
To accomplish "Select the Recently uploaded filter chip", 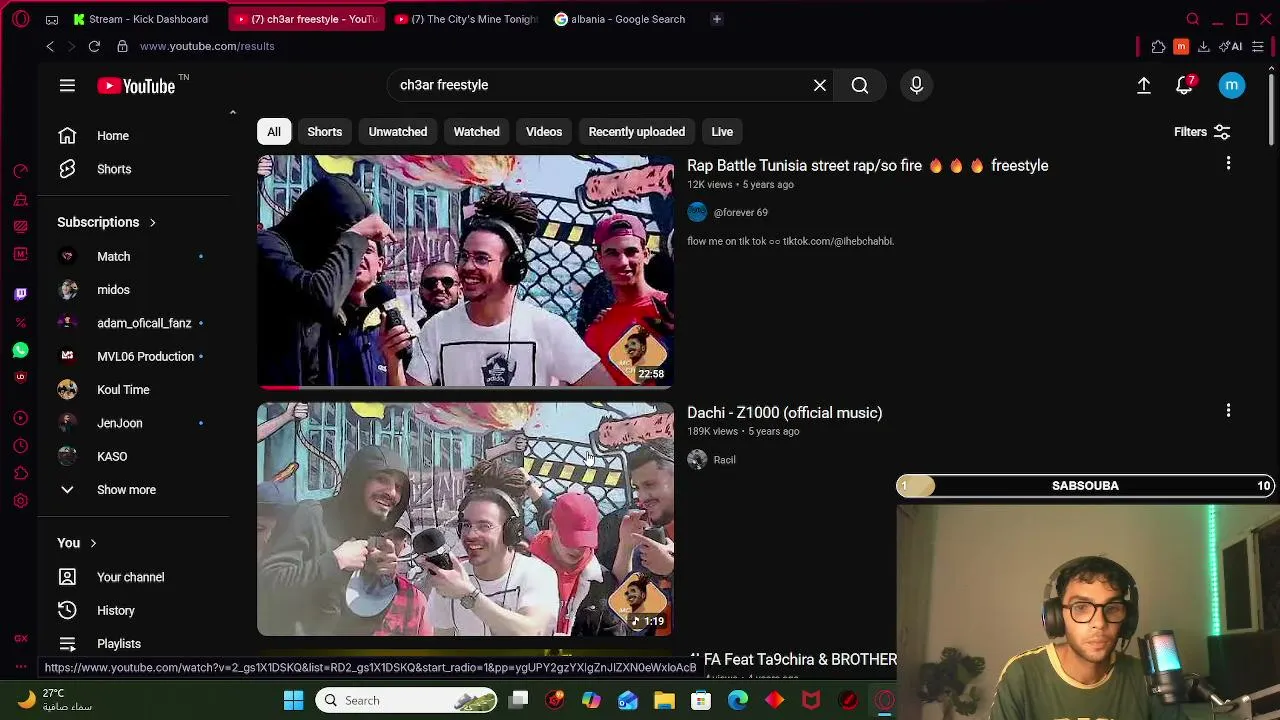I will 637,132.
